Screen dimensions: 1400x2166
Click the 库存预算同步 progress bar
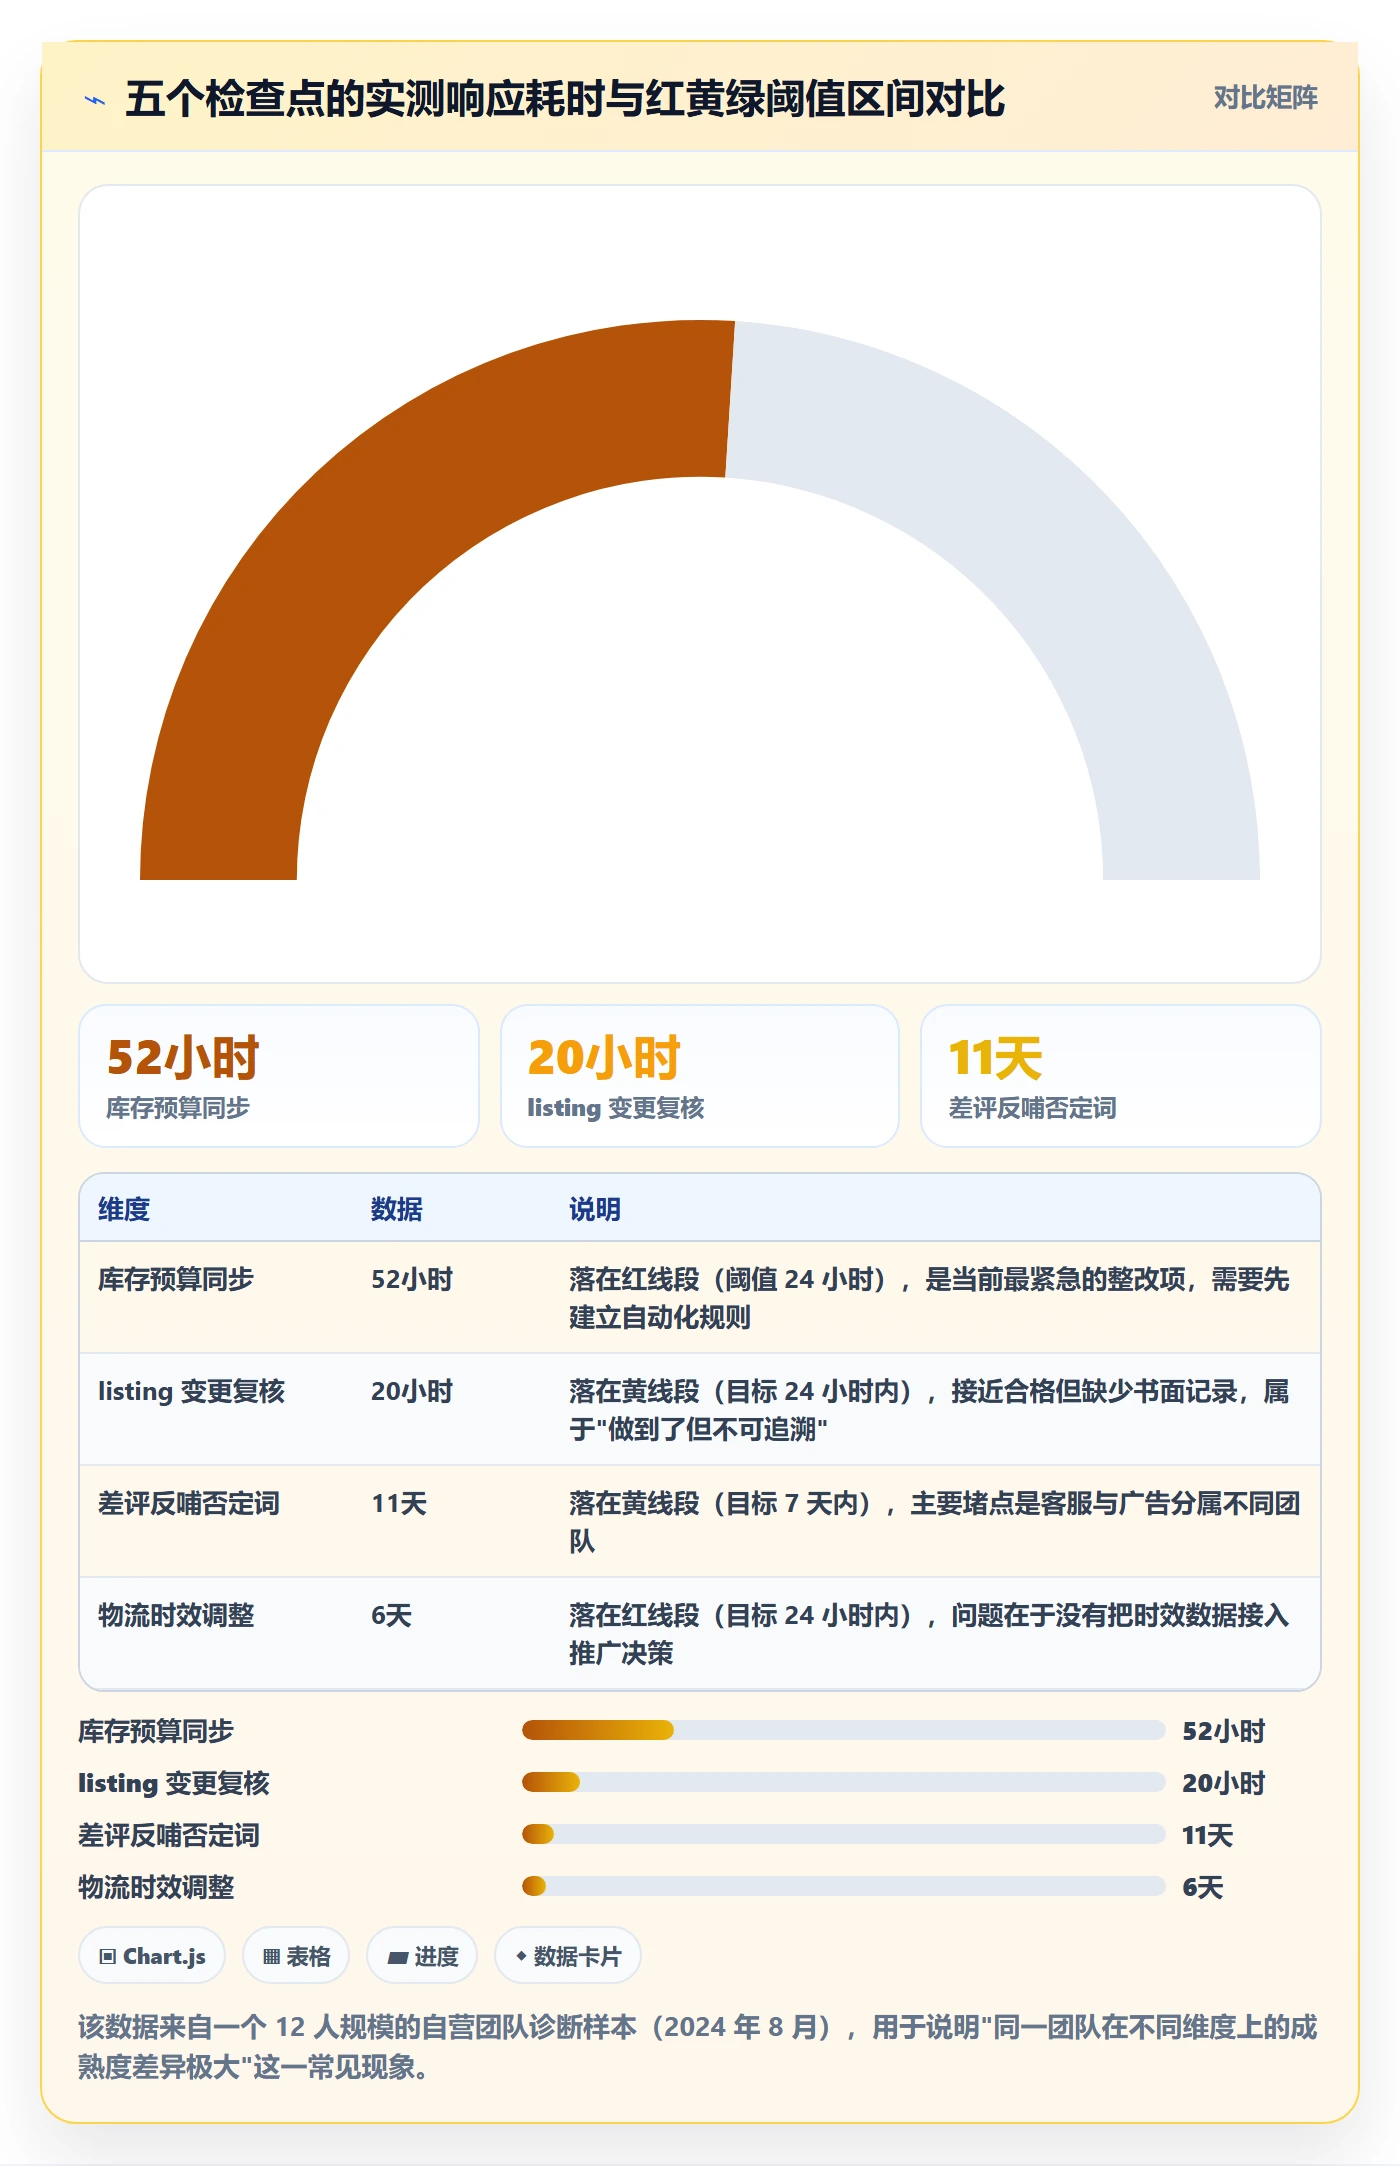[x=844, y=1730]
